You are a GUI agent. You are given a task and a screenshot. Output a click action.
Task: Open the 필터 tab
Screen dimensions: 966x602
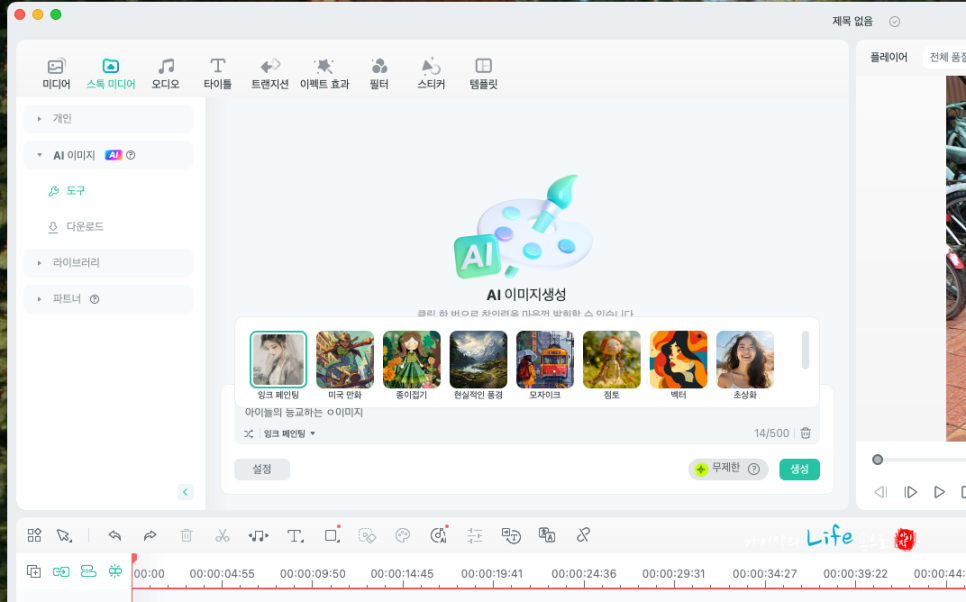(379, 73)
